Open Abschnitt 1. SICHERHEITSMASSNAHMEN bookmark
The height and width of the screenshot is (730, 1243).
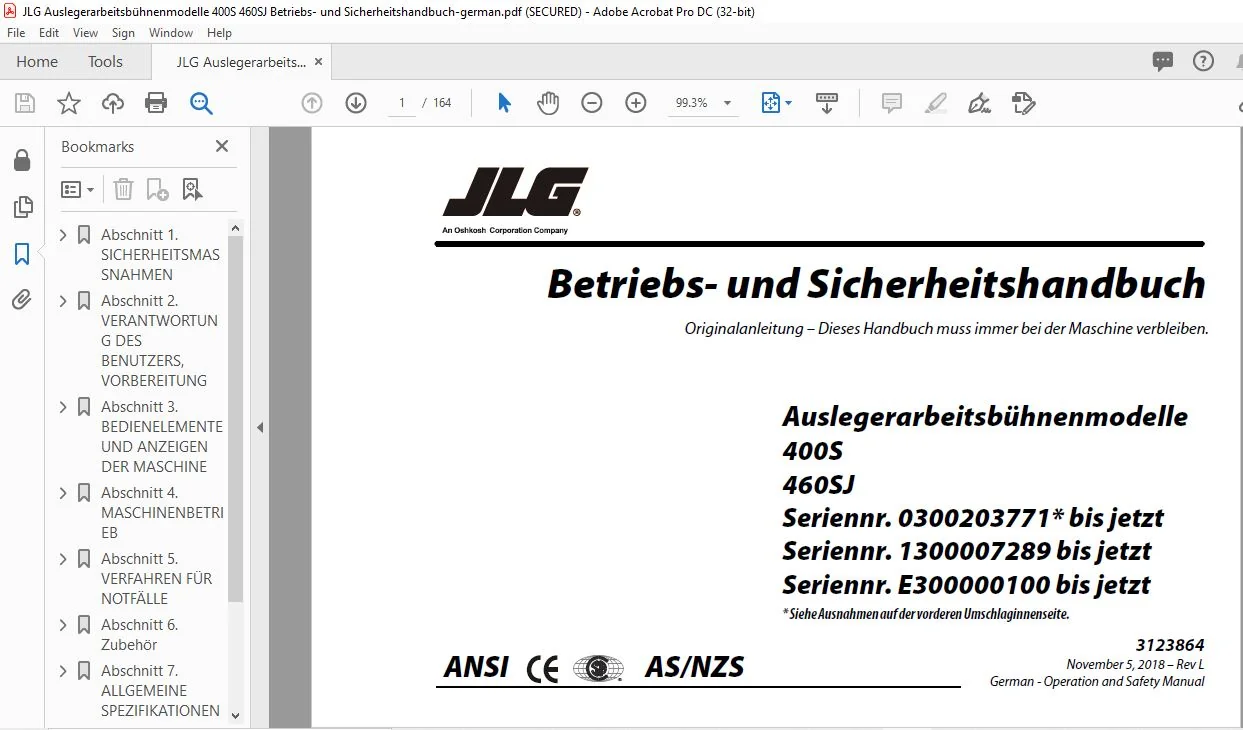point(160,255)
